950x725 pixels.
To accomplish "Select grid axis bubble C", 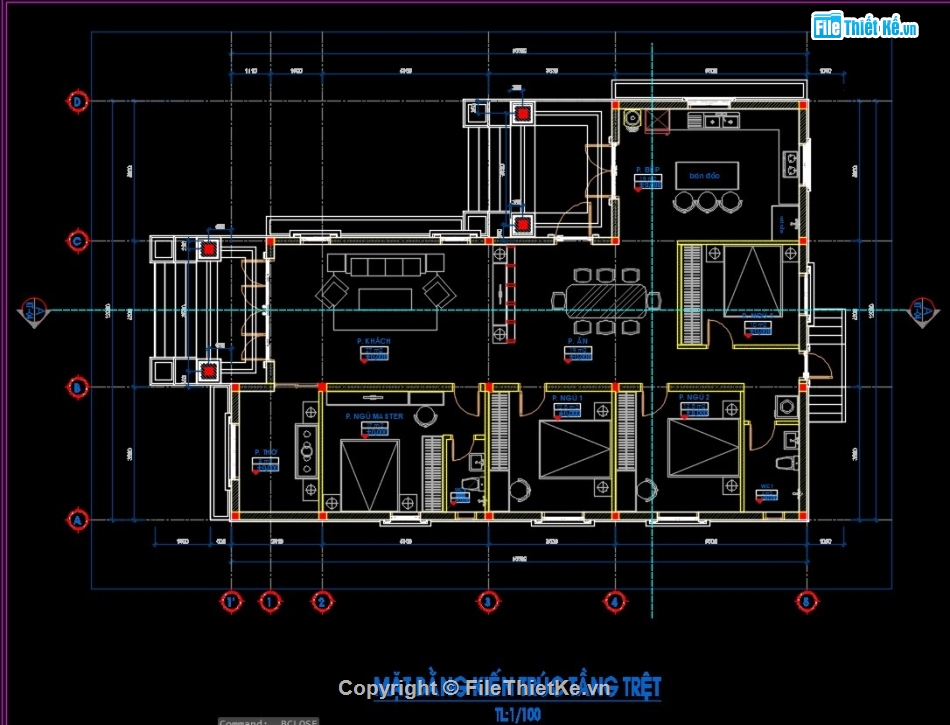I will (77, 241).
